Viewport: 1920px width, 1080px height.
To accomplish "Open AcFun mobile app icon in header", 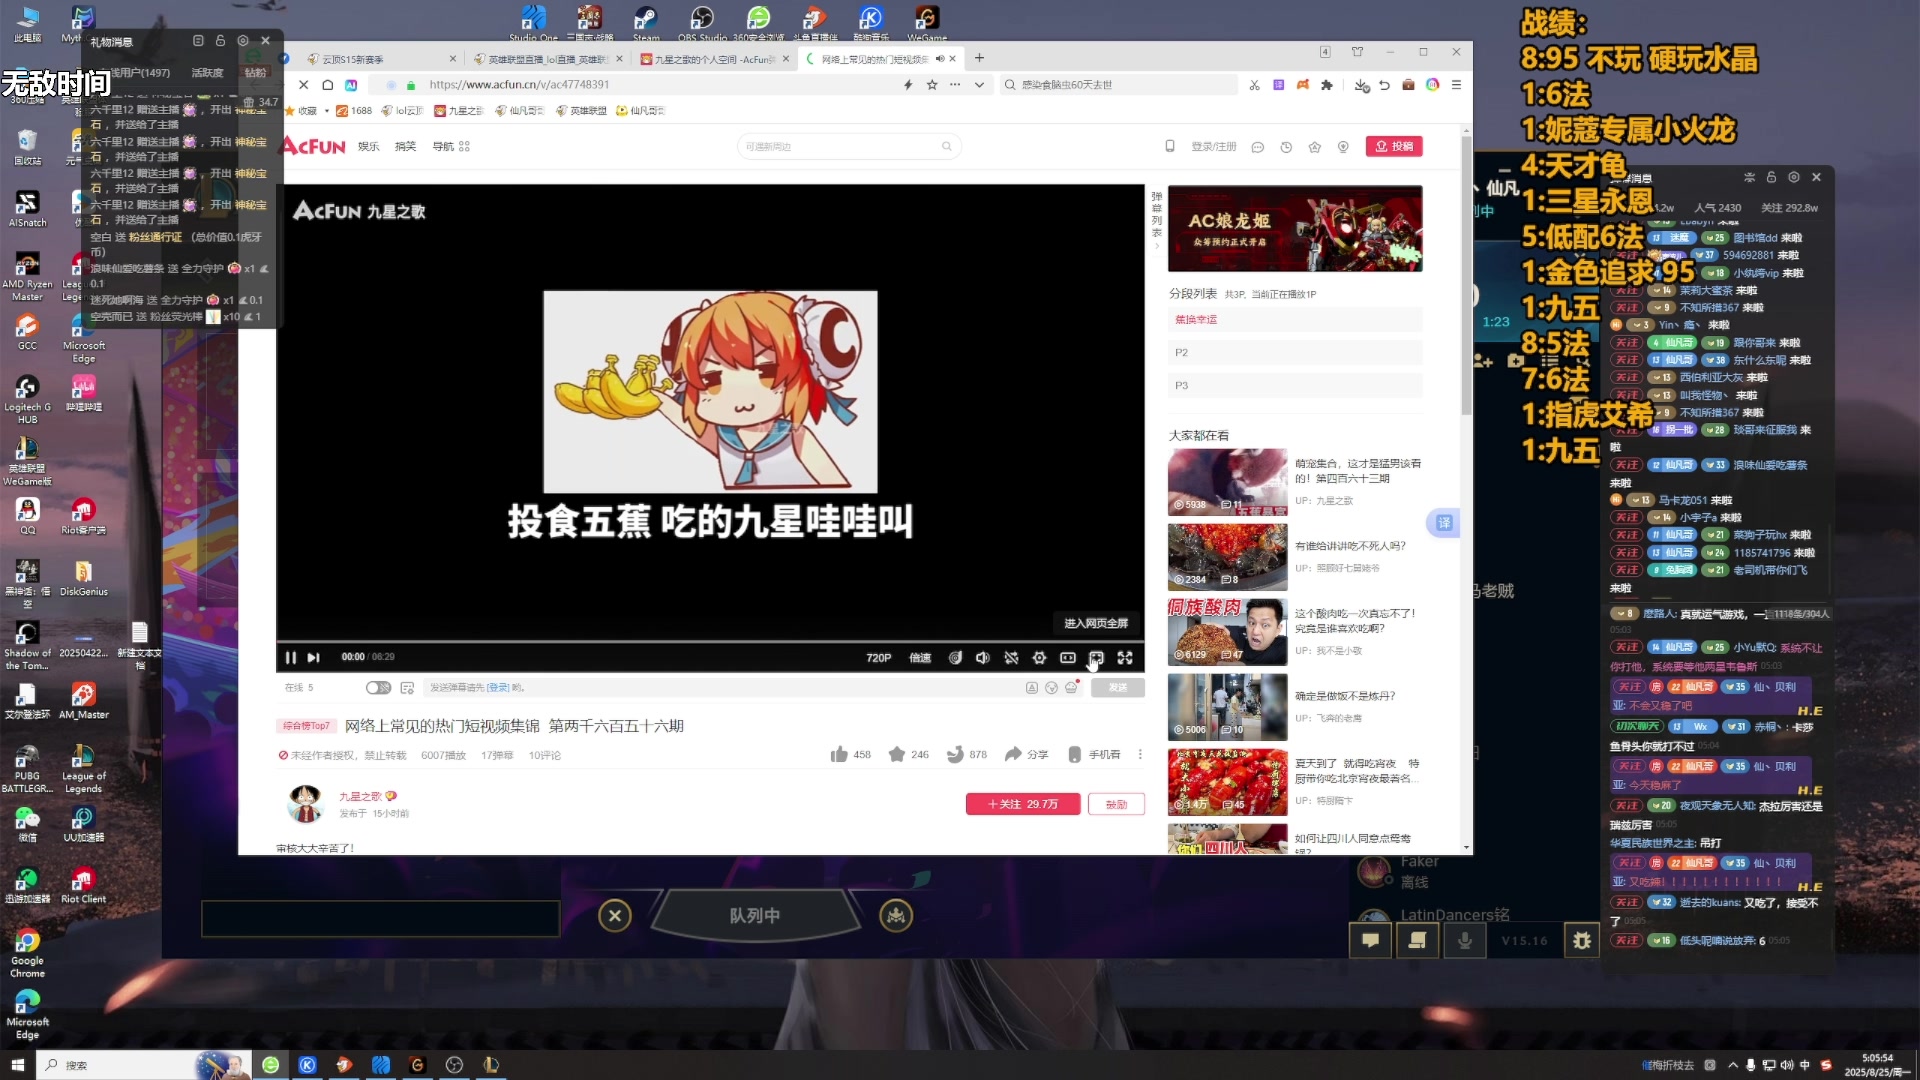I will coord(1170,146).
